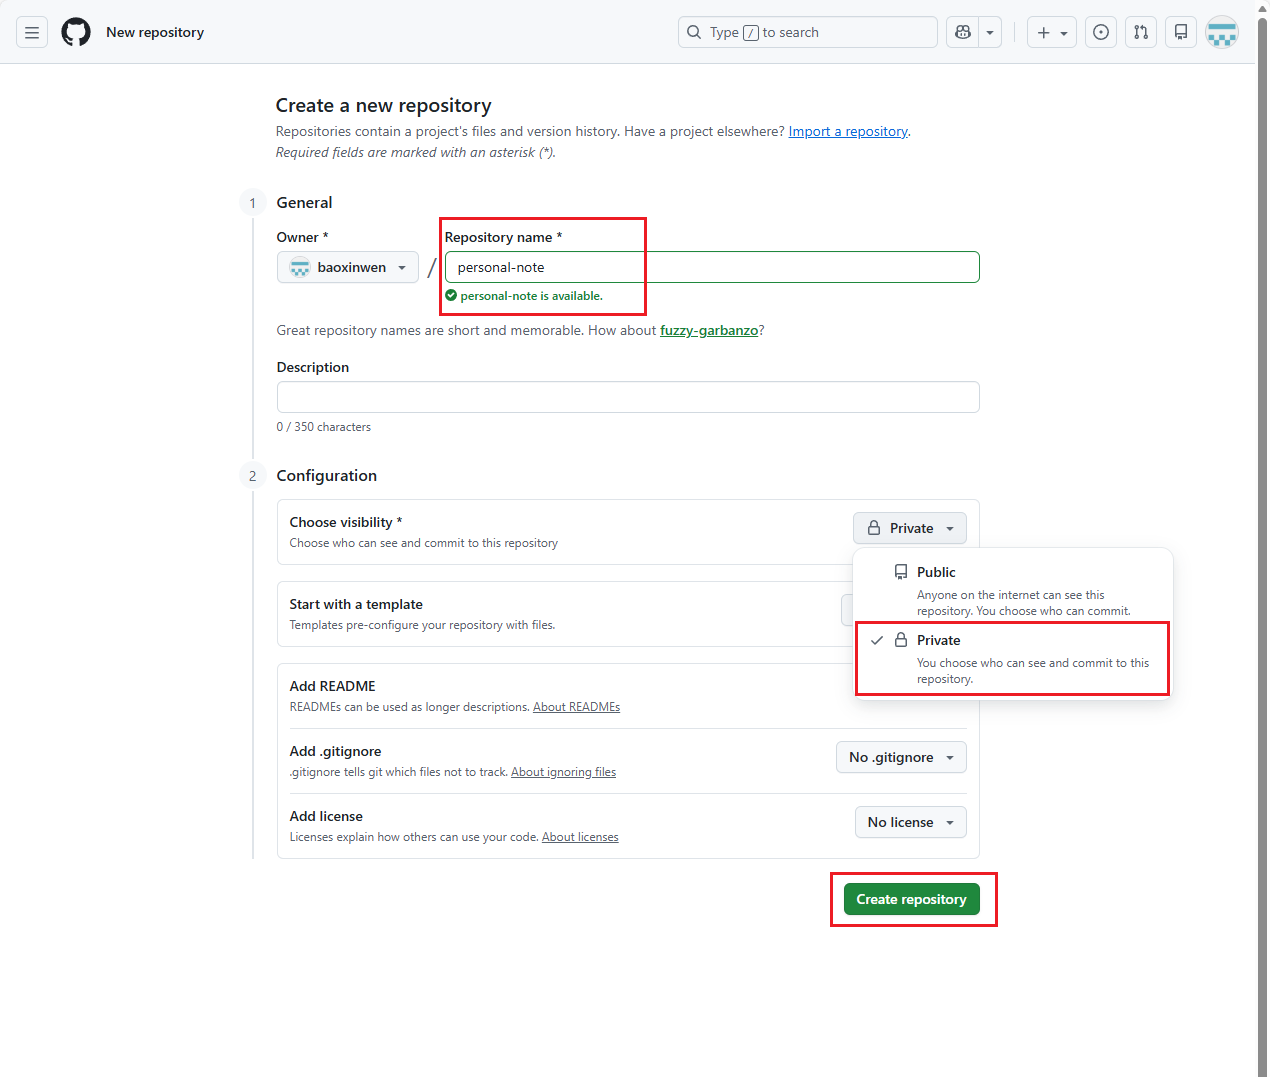Open the No .gitignore dropdown

coord(901,757)
